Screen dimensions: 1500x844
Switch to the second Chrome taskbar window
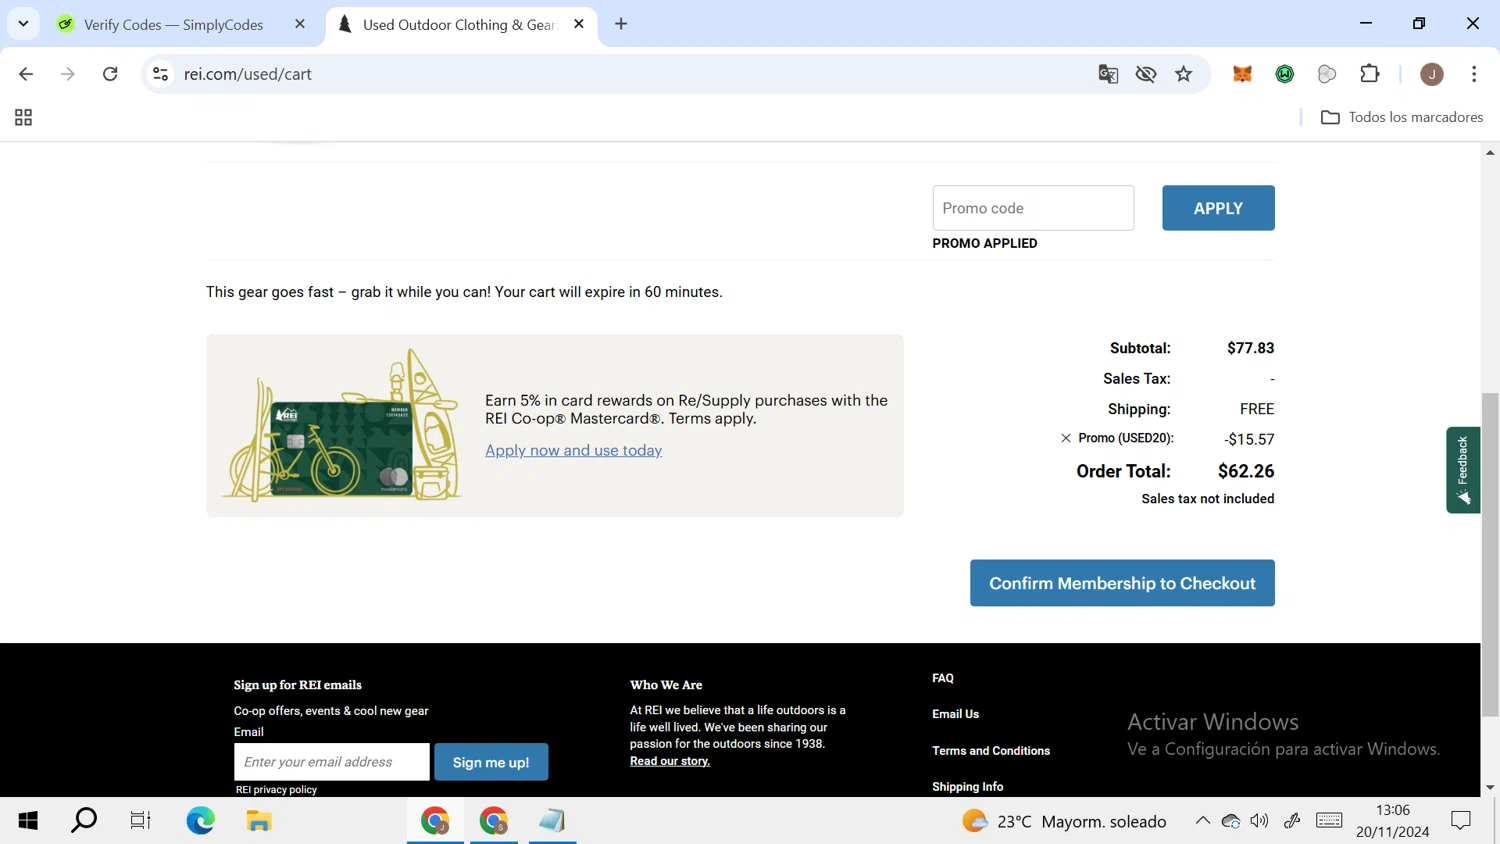tap(493, 821)
